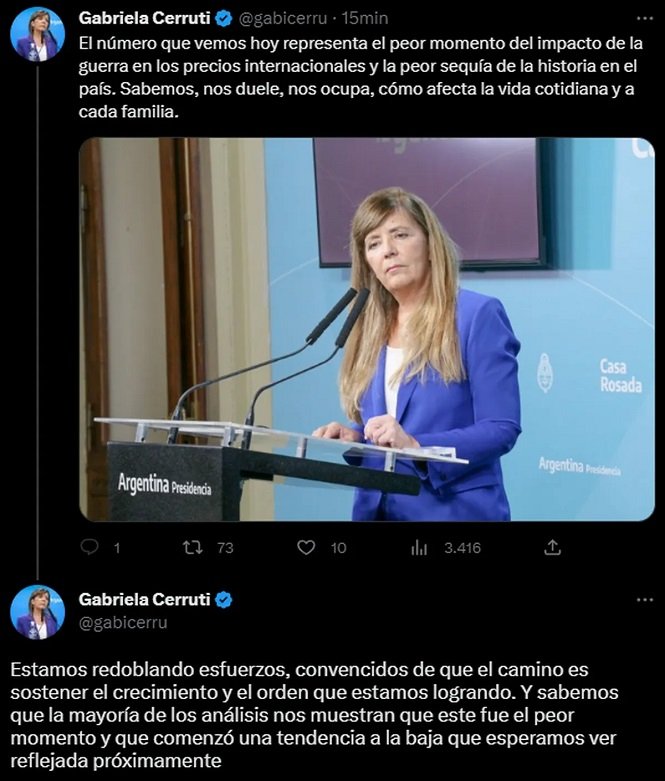Click the 73 retweets count
Image resolution: width=665 pixels, height=781 pixels.
[225, 548]
